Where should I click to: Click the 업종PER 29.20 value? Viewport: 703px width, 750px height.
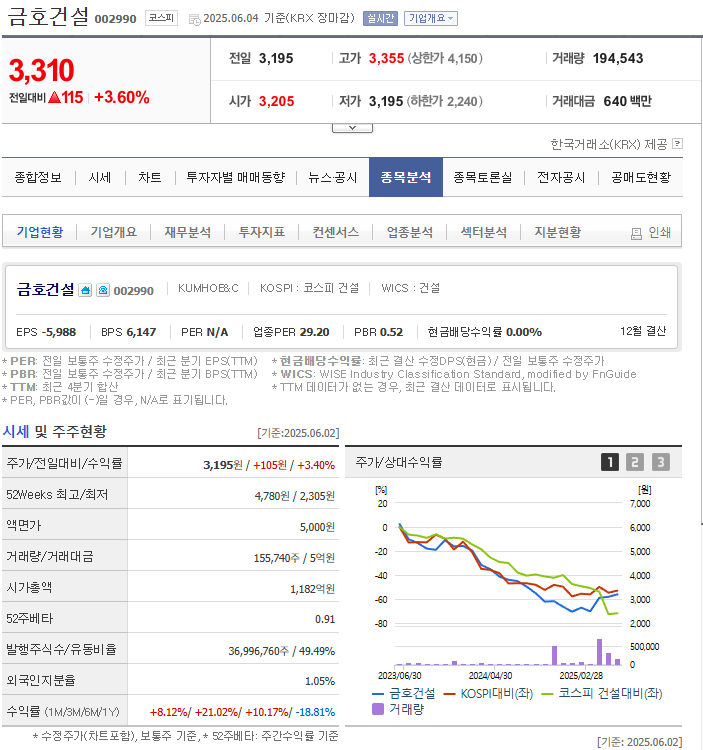[x=315, y=332]
